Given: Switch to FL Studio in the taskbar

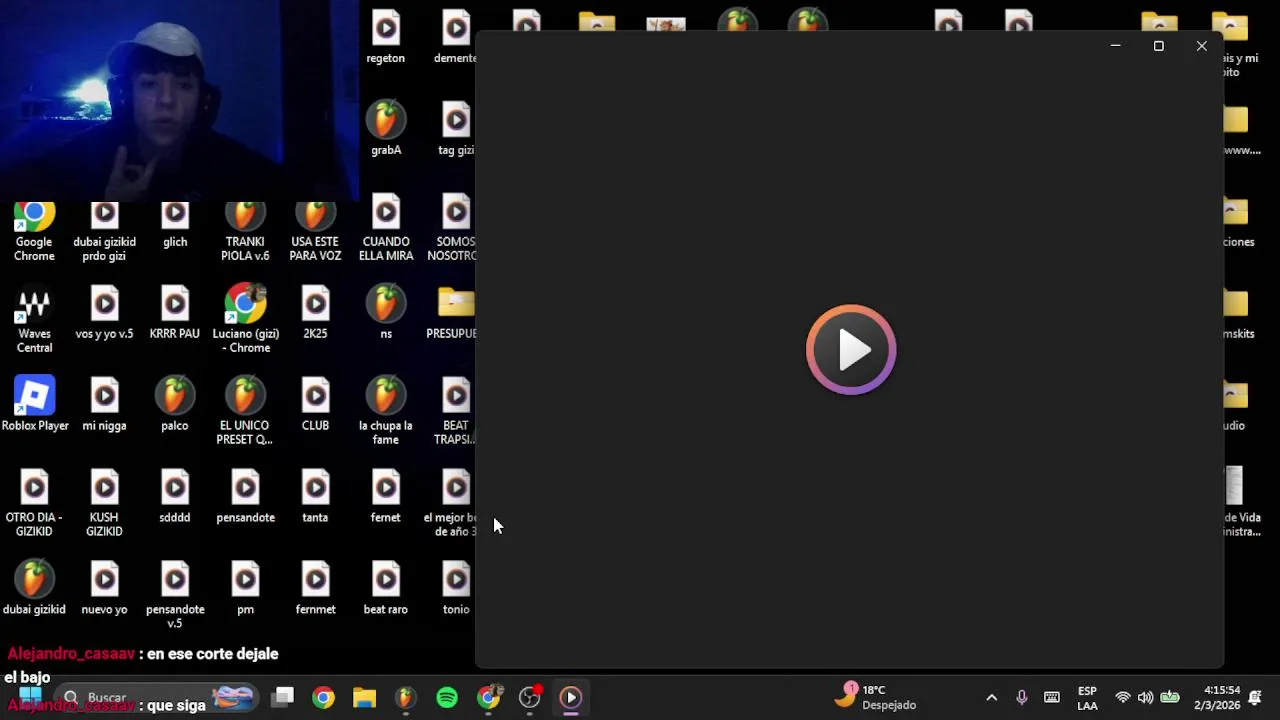Looking at the screenshot, I should point(405,697).
